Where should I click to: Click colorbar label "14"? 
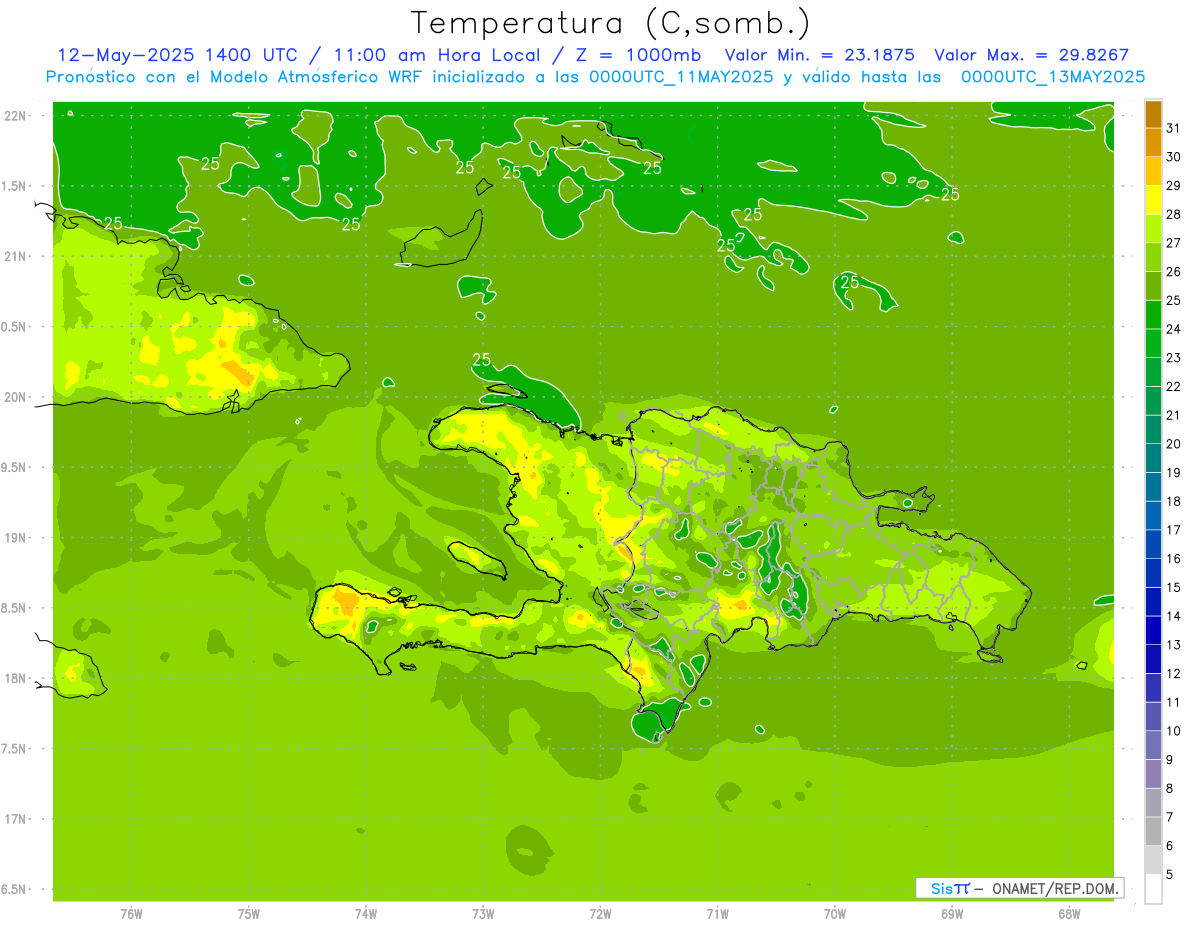tap(1174, 616)
